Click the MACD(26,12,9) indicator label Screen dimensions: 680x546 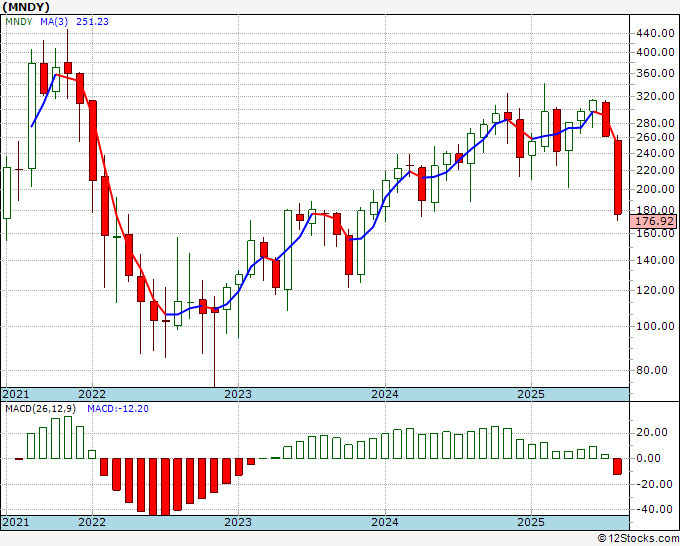(x=41, y=409)
